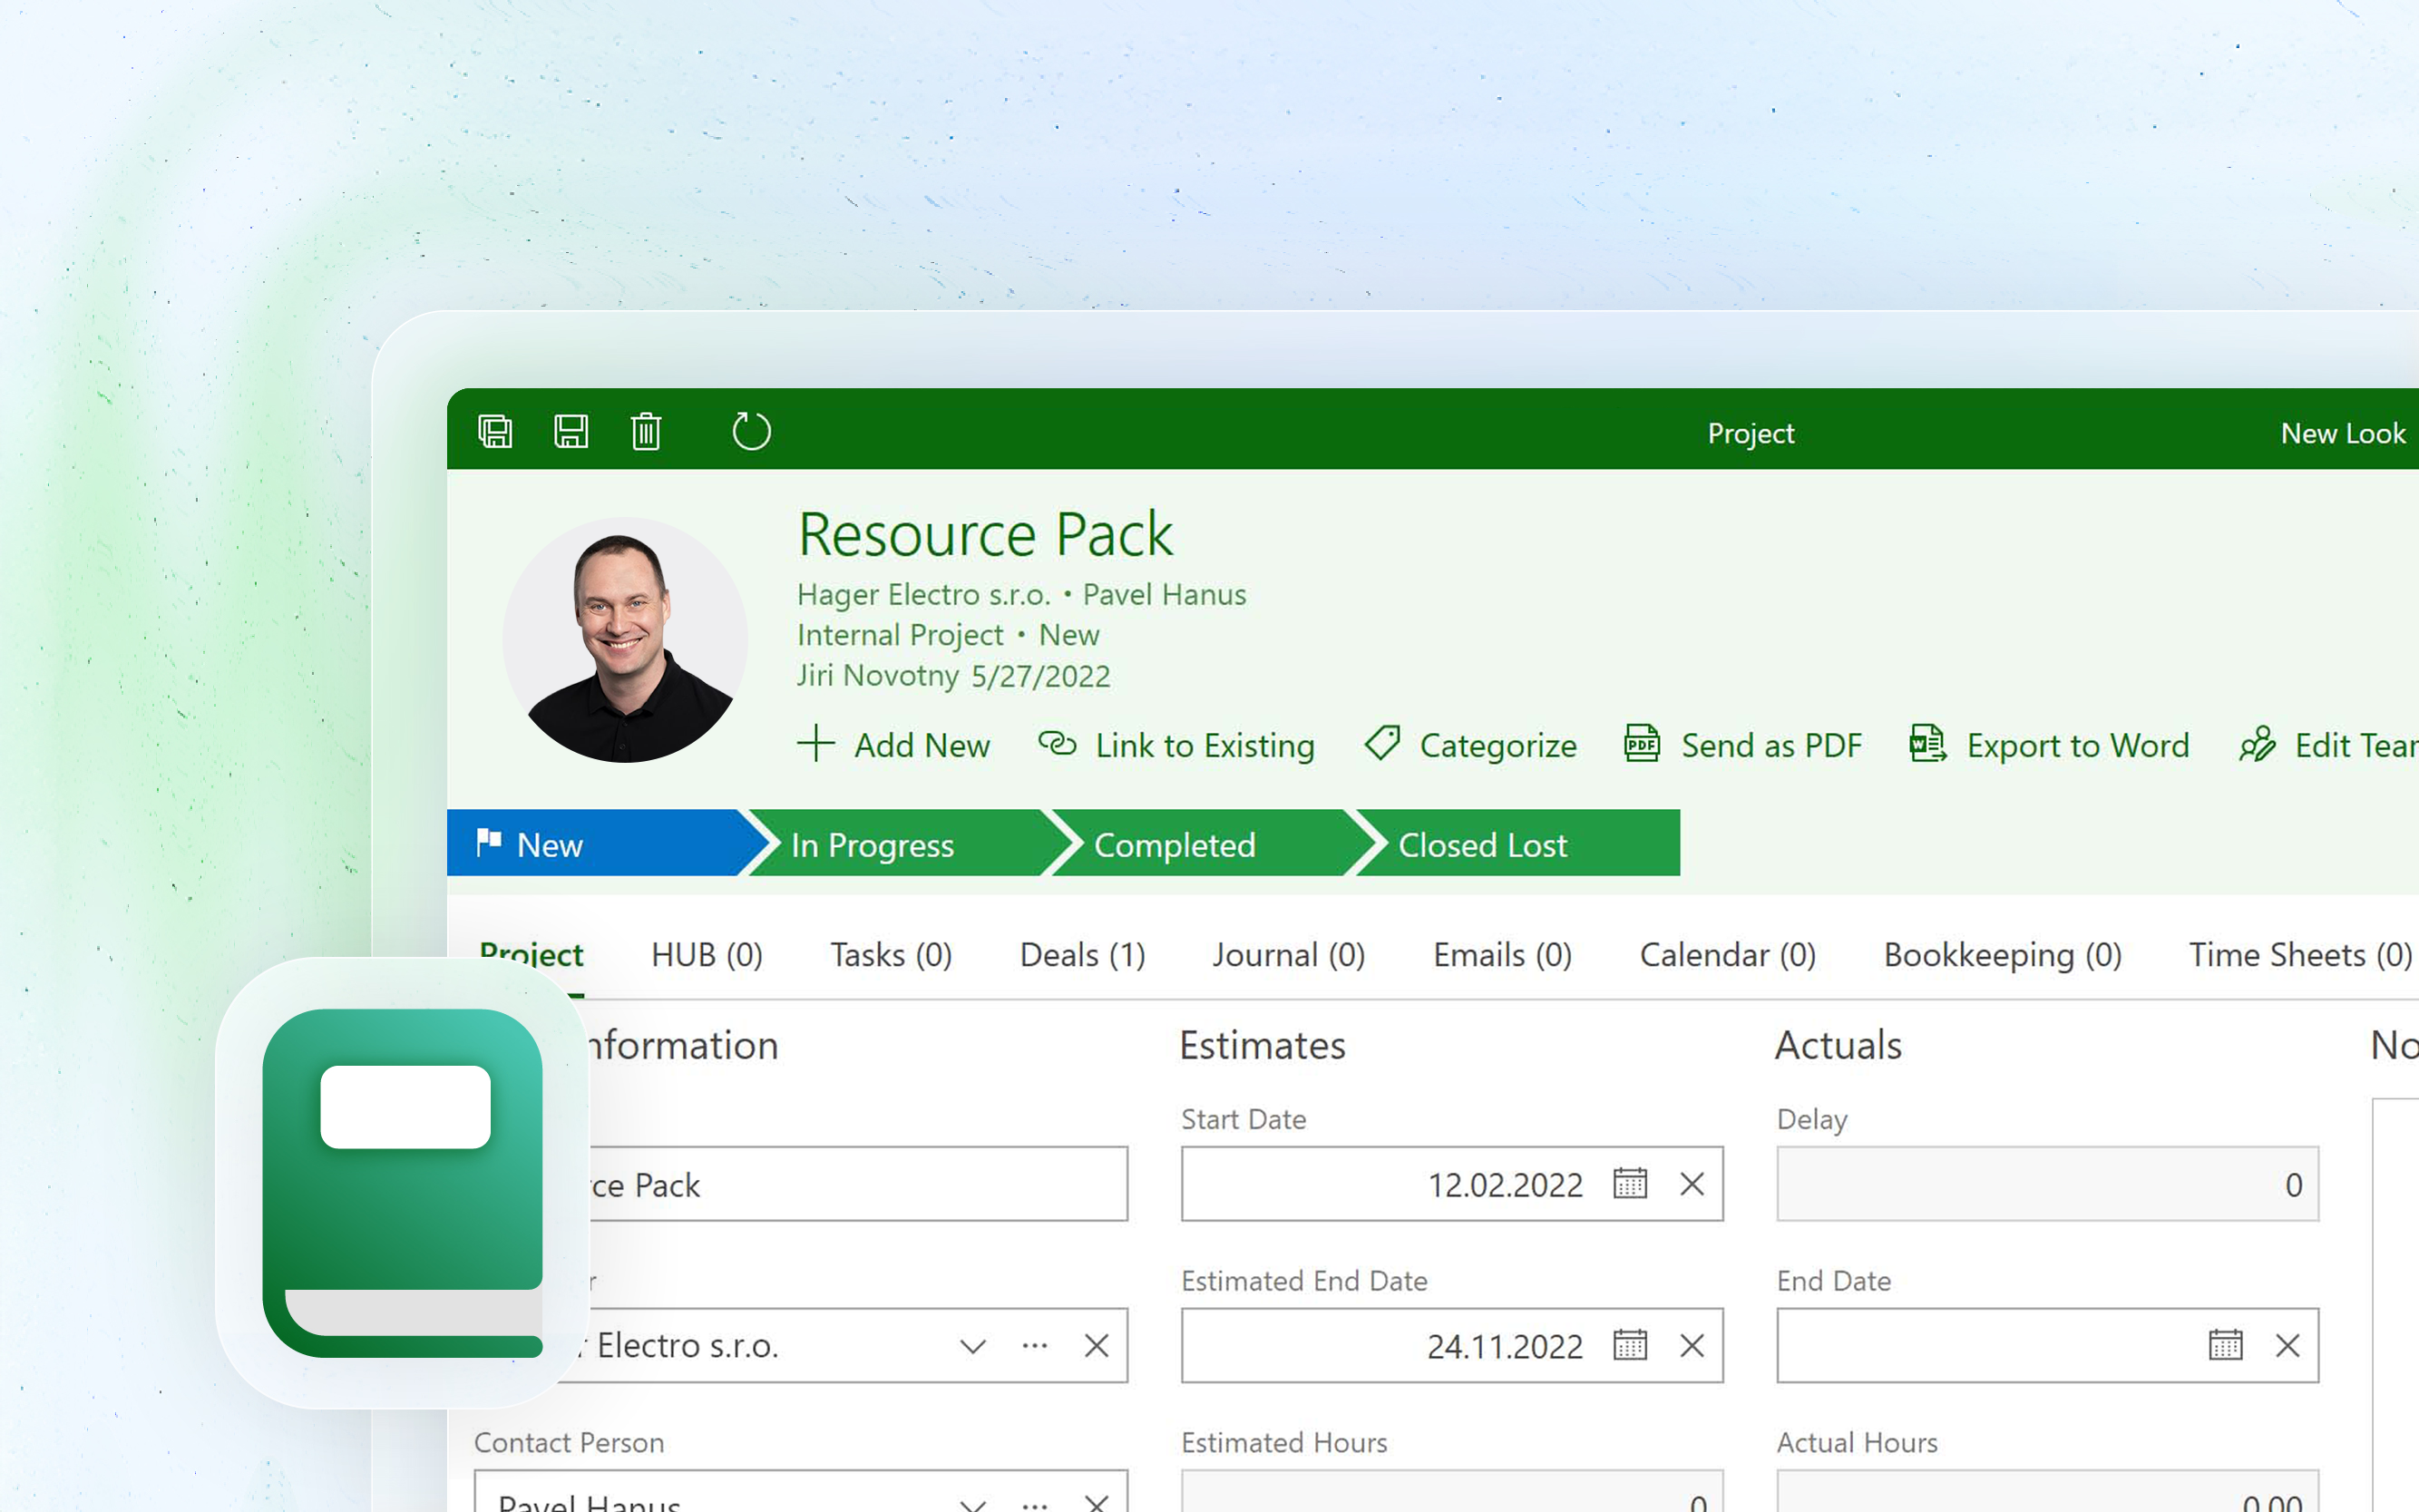Screen dimensions: 2419x1512
Task: Click Jiri Novotny 5/27/2022 text
Action: pyautogui.click(x=953, y=676)
